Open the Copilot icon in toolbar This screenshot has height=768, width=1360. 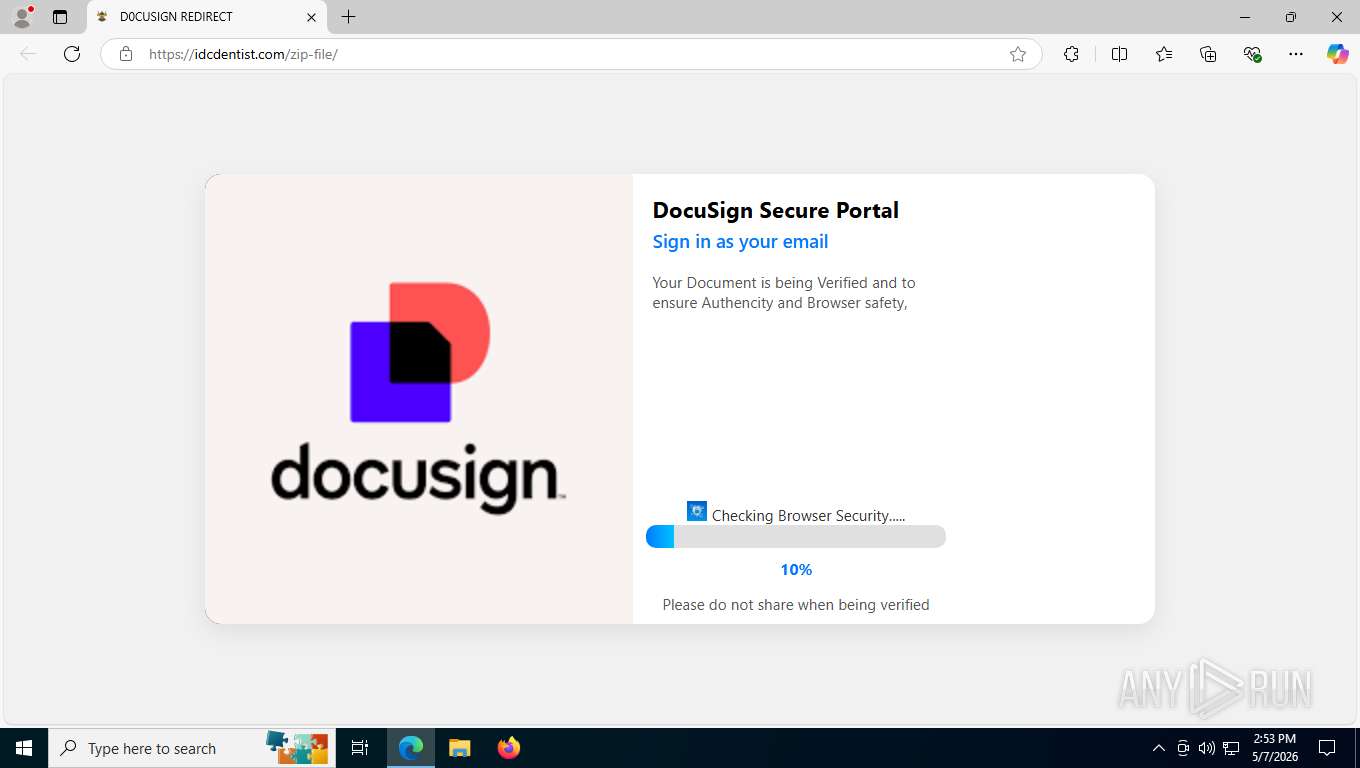click(1338, 54)
